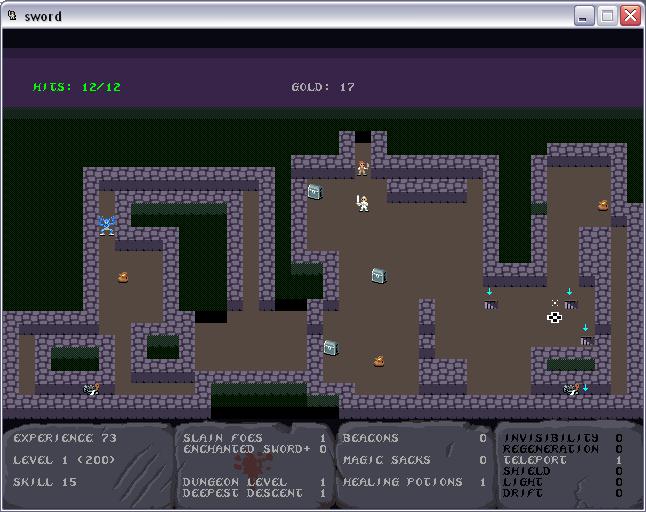The height and width of the screenshot is (512, 646).
Task: Click the orange-haired foe in the doorway
Action: tap(363, 168)
